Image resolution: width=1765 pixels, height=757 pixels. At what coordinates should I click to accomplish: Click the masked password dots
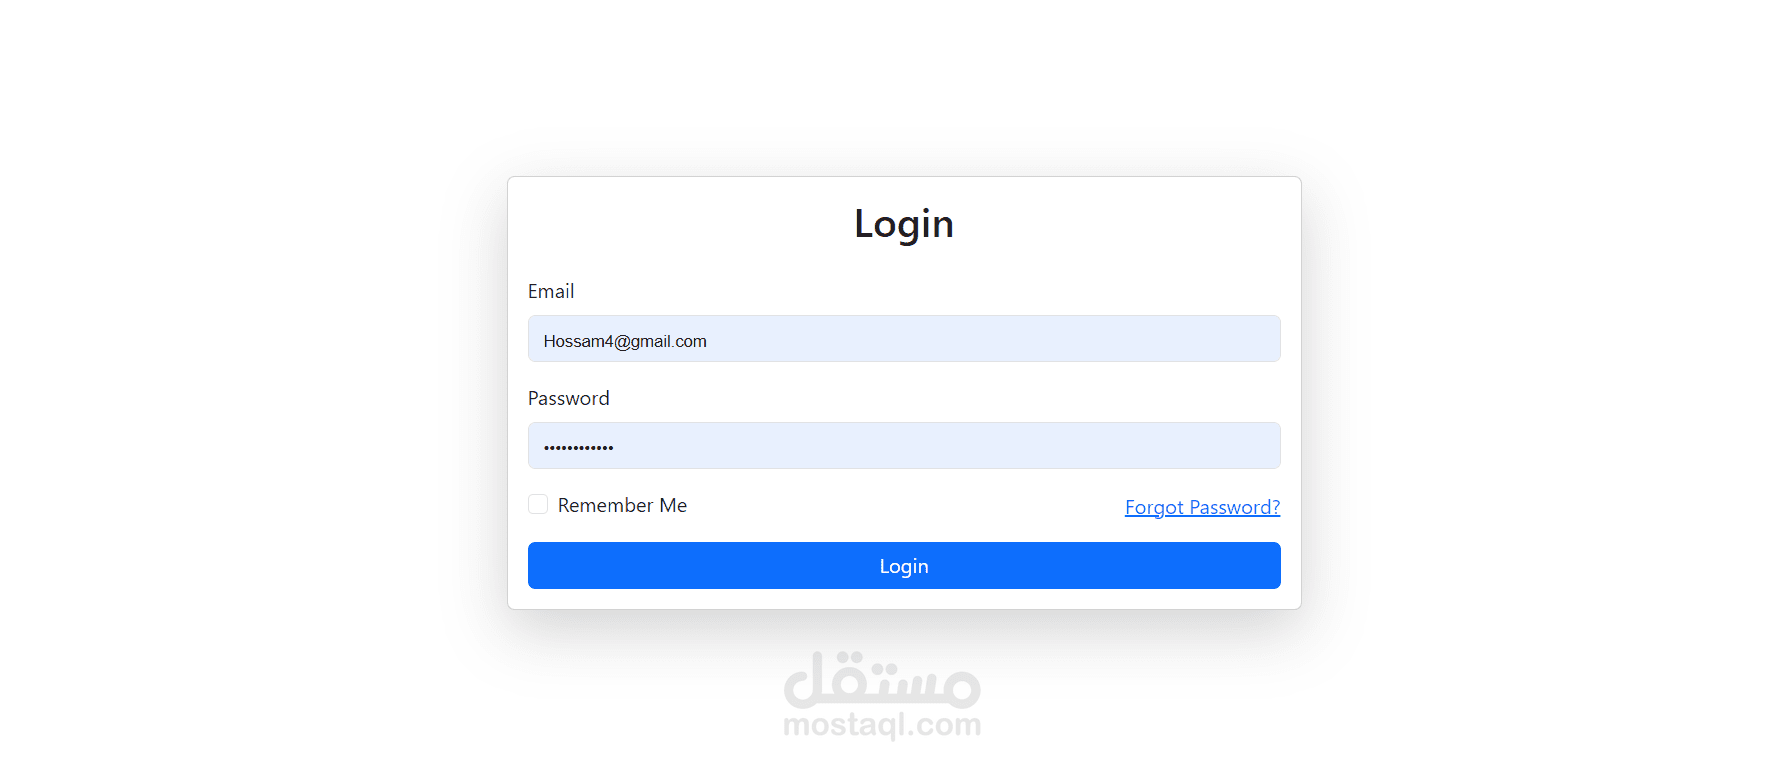[578, 447]
